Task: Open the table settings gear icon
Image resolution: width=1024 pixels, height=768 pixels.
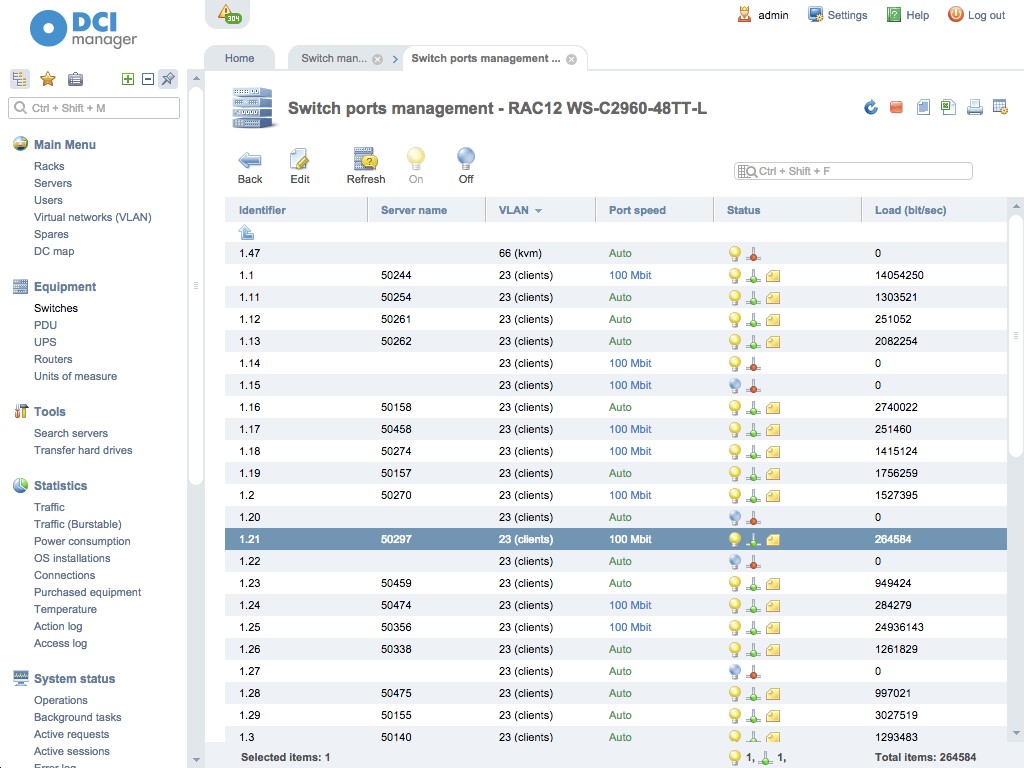Action: coord(999,107)
